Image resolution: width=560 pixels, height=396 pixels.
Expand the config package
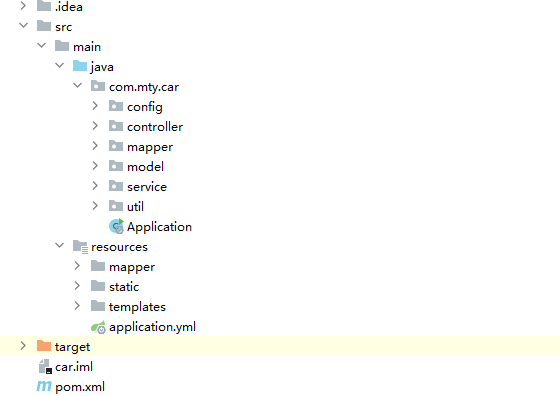point(95,106)
